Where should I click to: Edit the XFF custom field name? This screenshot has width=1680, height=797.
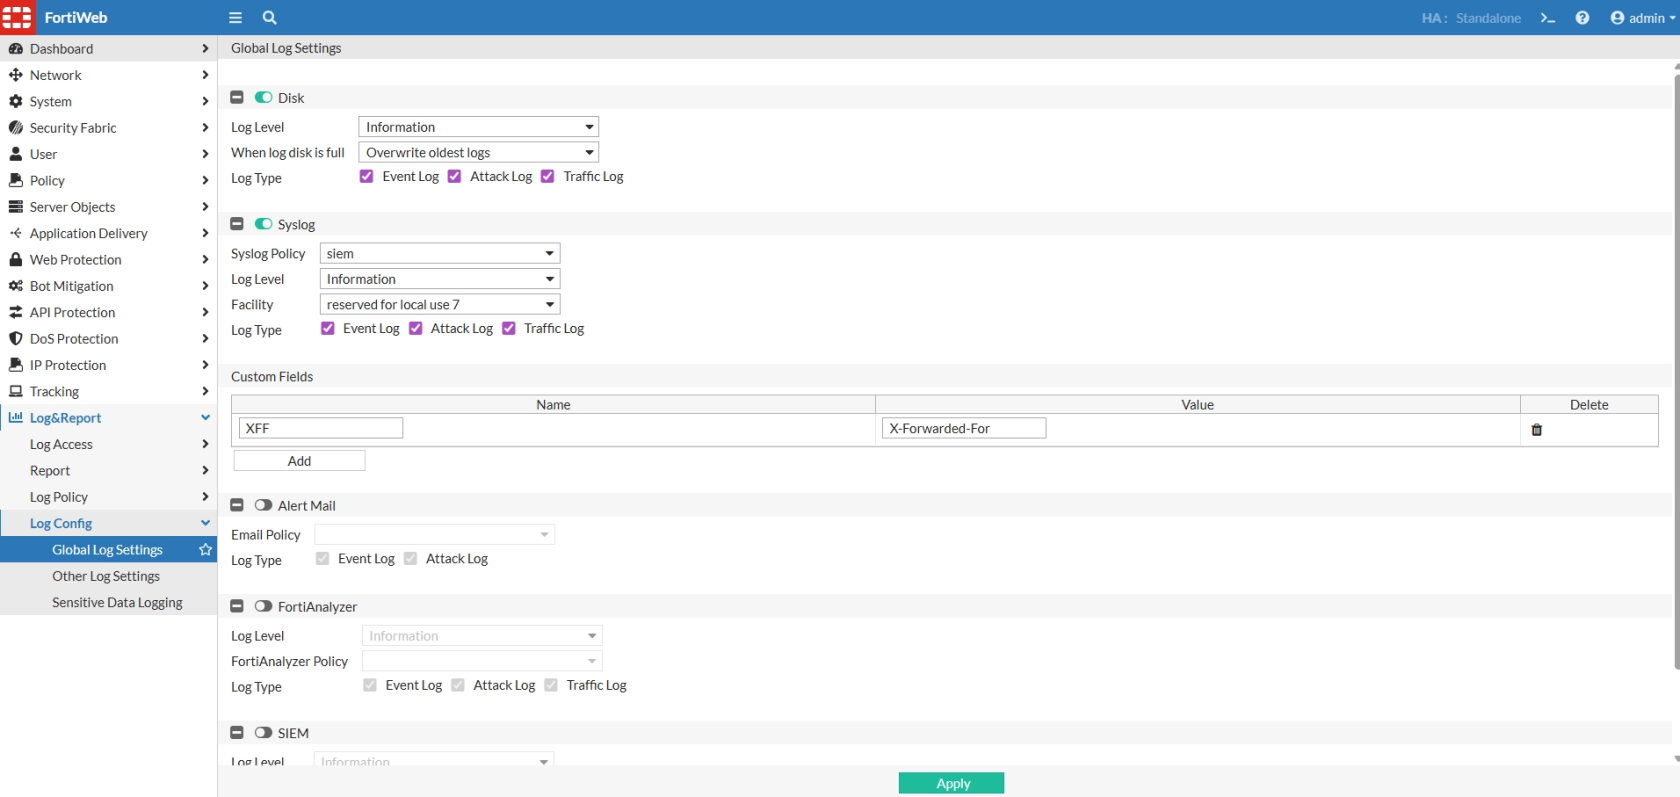click(x=321, y=428)
